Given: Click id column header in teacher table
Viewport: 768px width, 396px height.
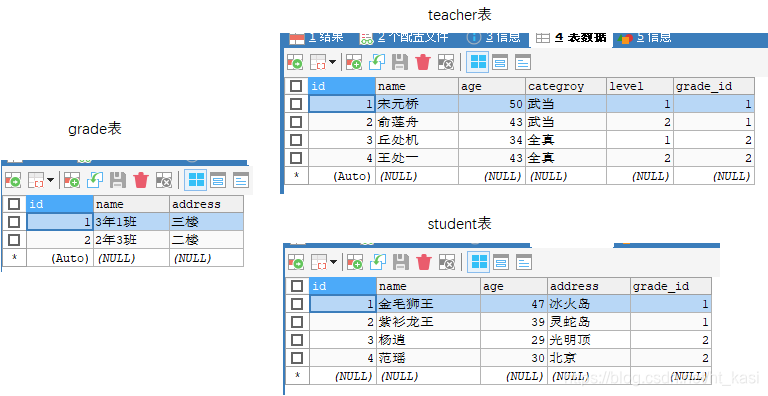Looking at the screenshot, I should (x=342, y=86).
